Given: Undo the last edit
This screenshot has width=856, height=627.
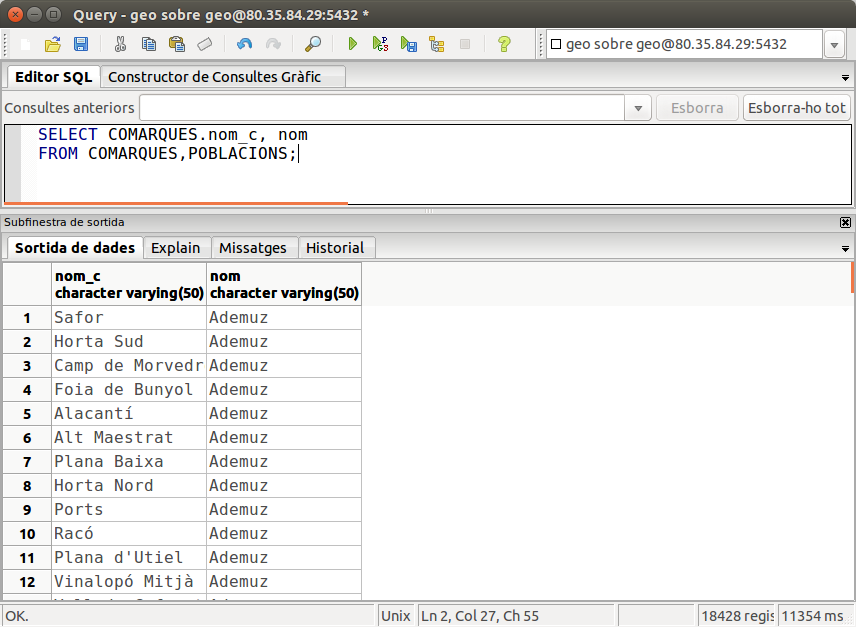Looking at the screenshot, I should point(244,44).
